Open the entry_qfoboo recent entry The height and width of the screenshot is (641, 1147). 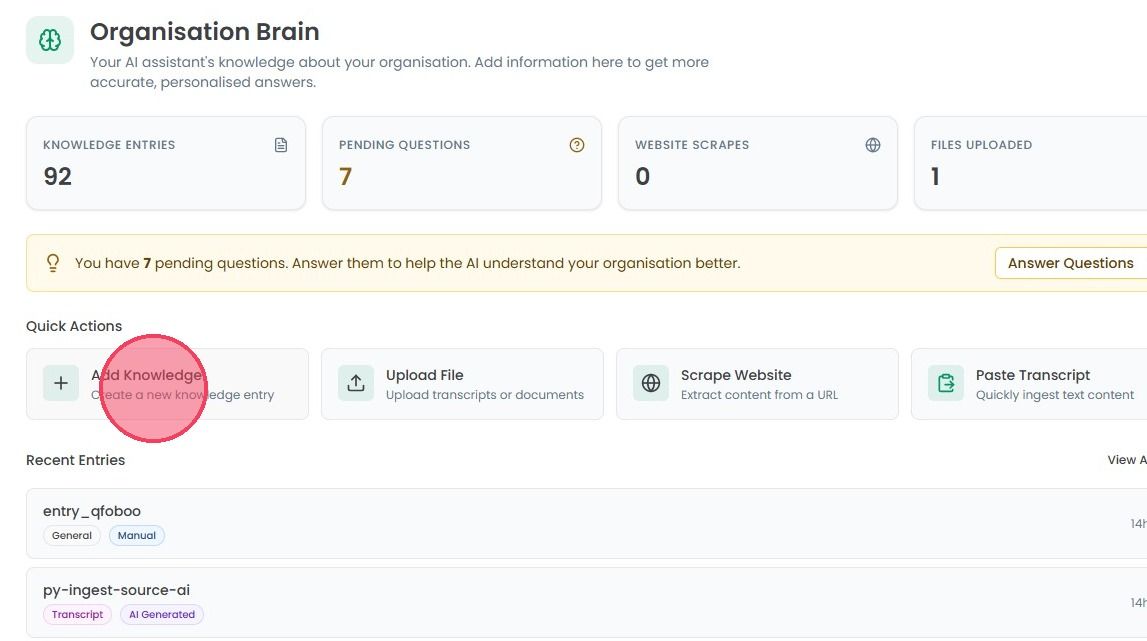click(586, 523)
